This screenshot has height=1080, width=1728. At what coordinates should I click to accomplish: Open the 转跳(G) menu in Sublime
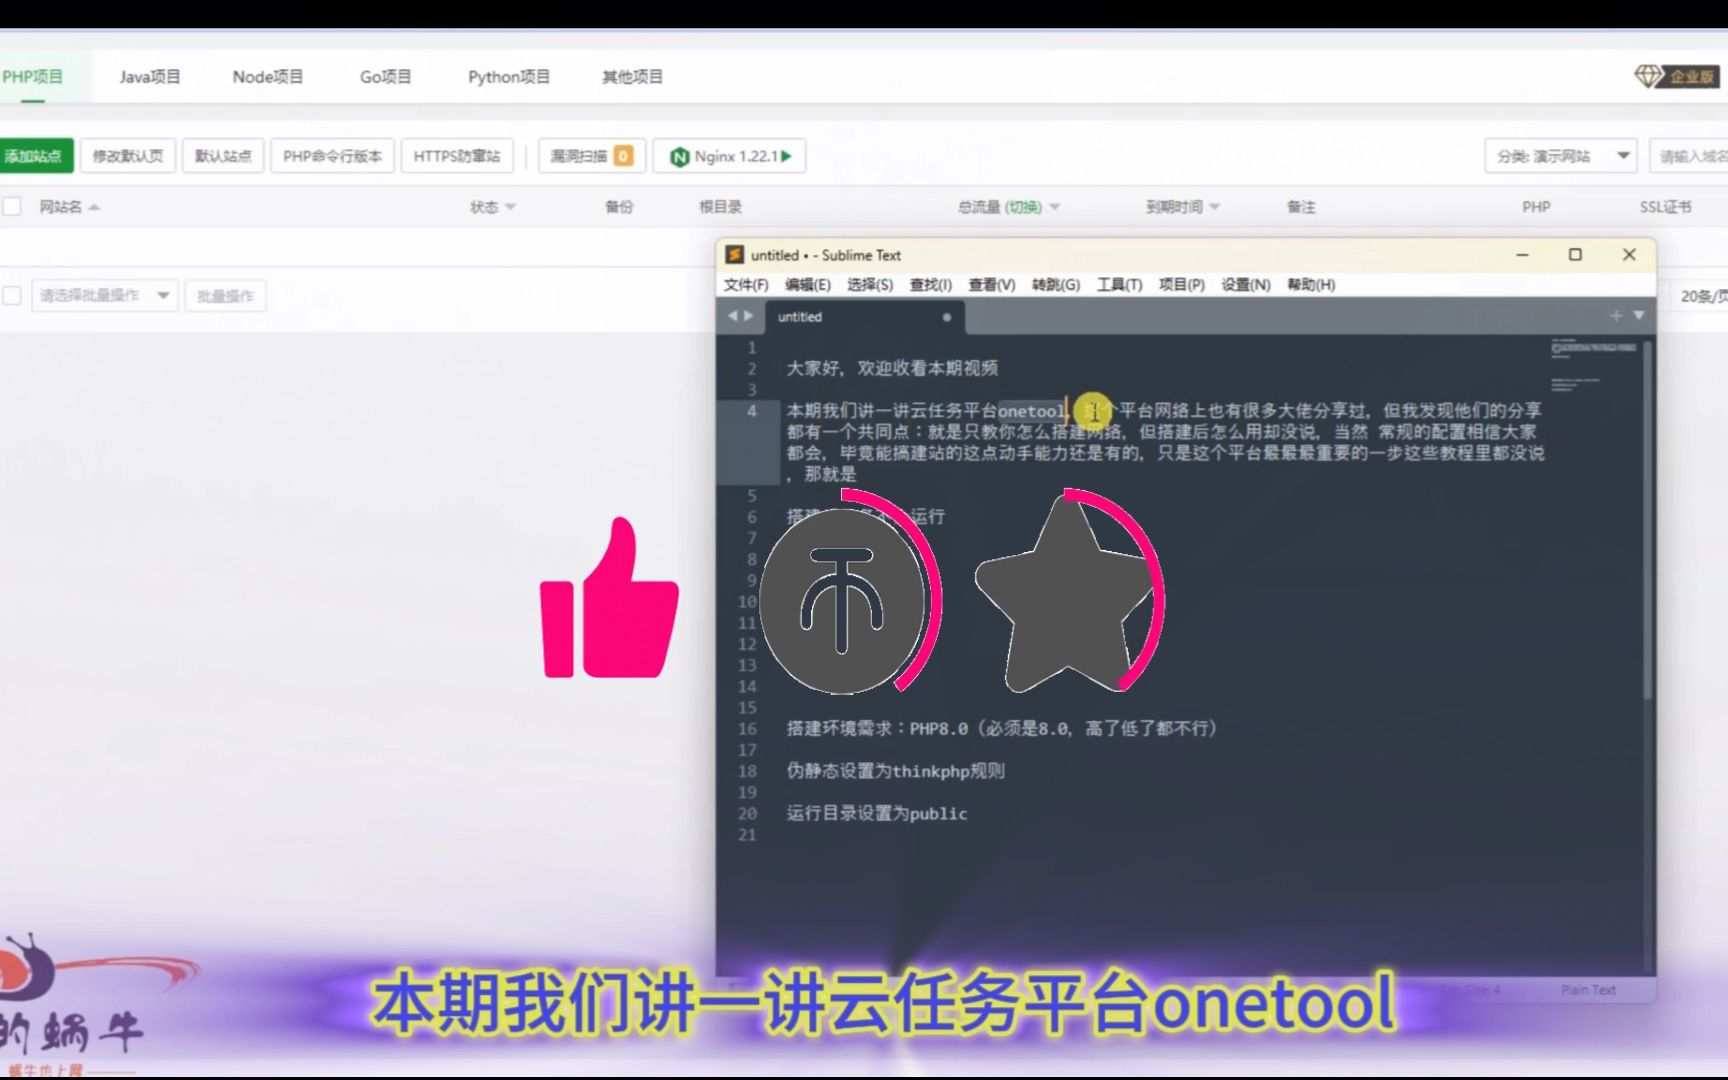(1056, 285)
